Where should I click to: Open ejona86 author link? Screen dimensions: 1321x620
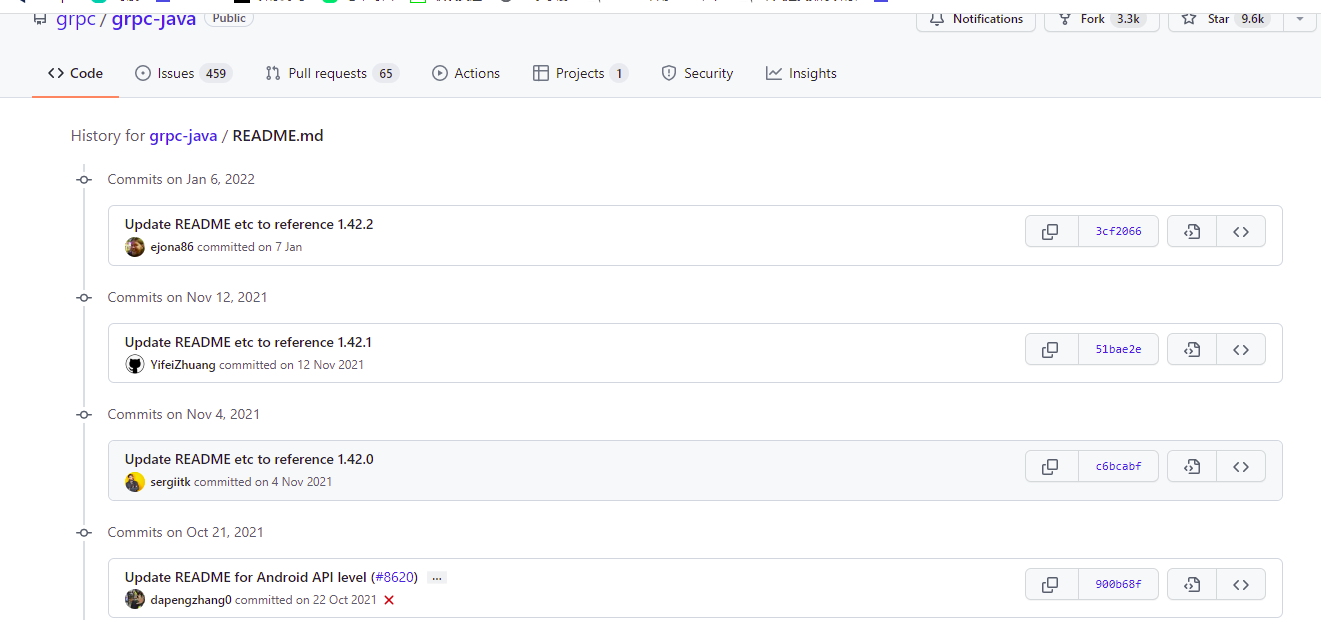(172, 247)
